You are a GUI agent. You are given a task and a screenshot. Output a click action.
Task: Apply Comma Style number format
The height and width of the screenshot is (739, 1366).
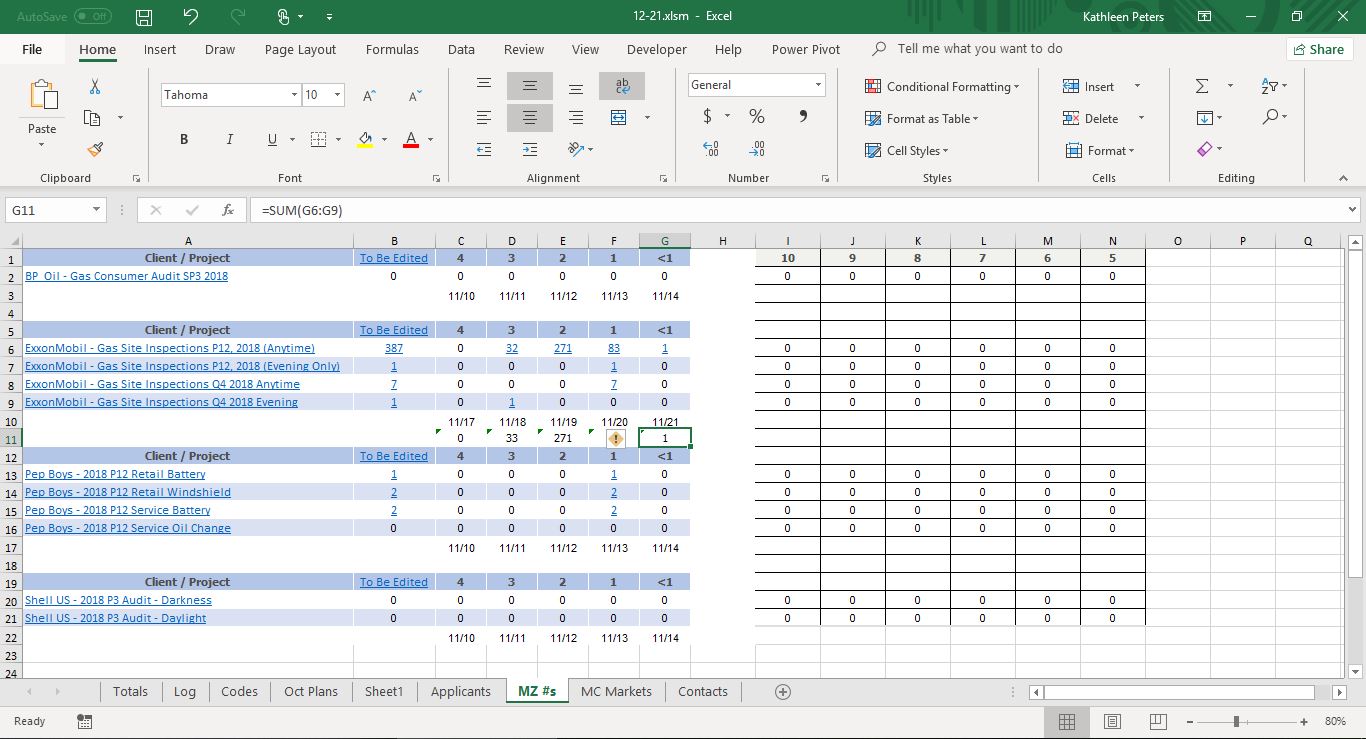[x=803, y=117]
